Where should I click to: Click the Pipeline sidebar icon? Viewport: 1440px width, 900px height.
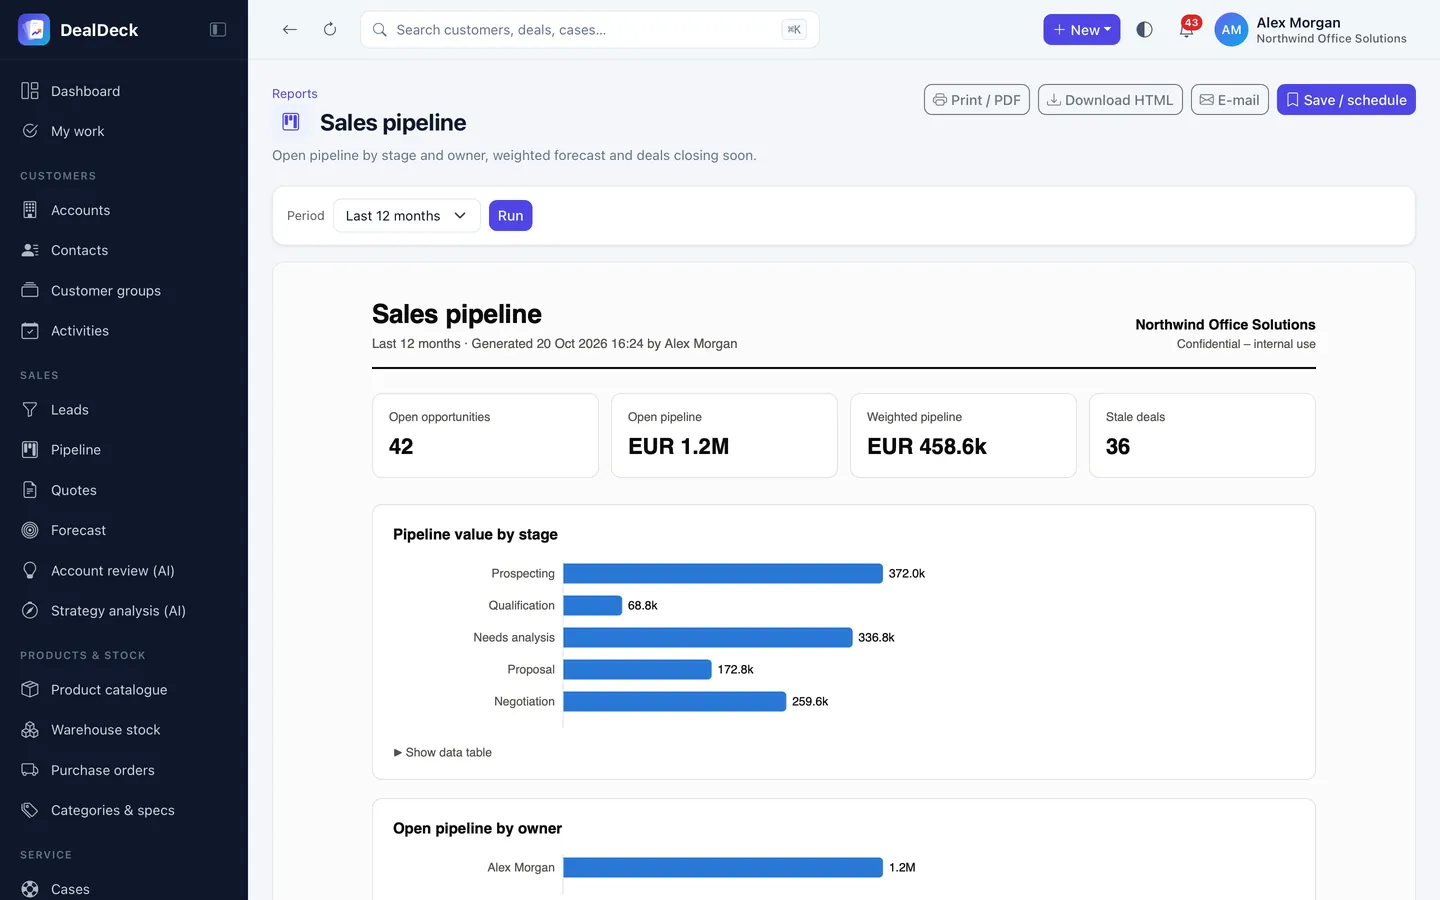[x=30, y=450]
